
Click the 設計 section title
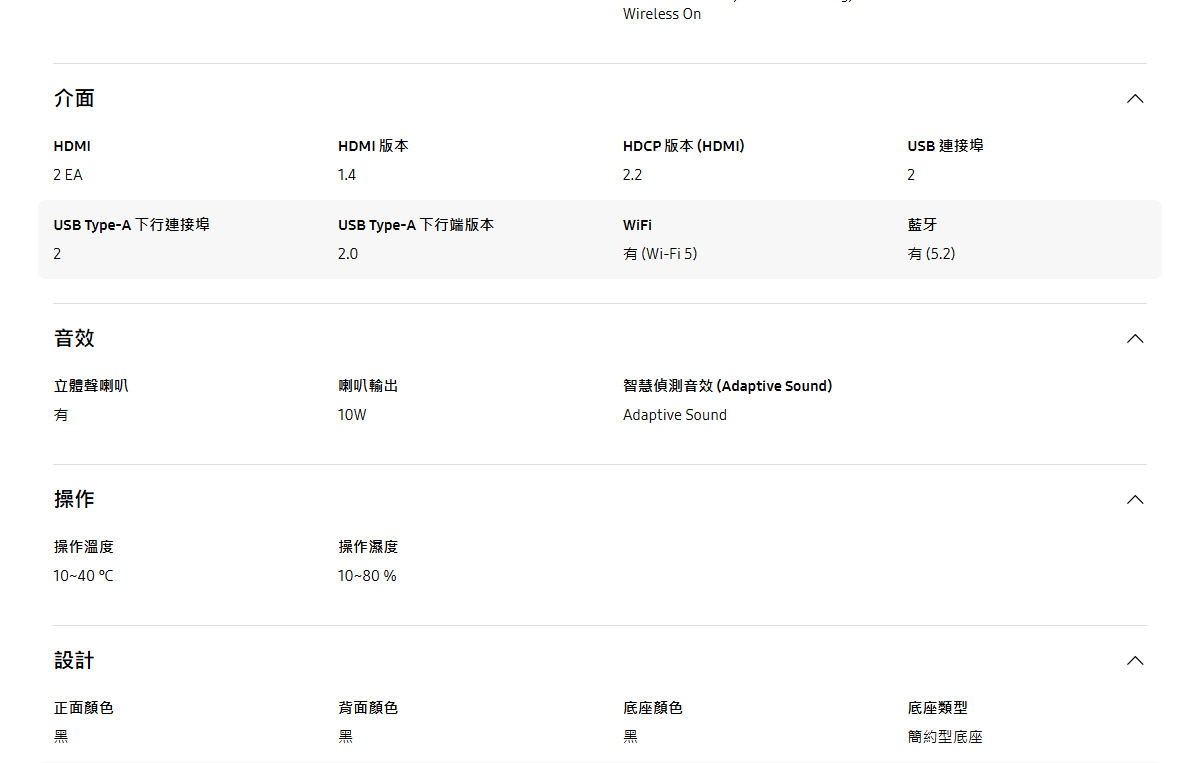click(73, 660)
